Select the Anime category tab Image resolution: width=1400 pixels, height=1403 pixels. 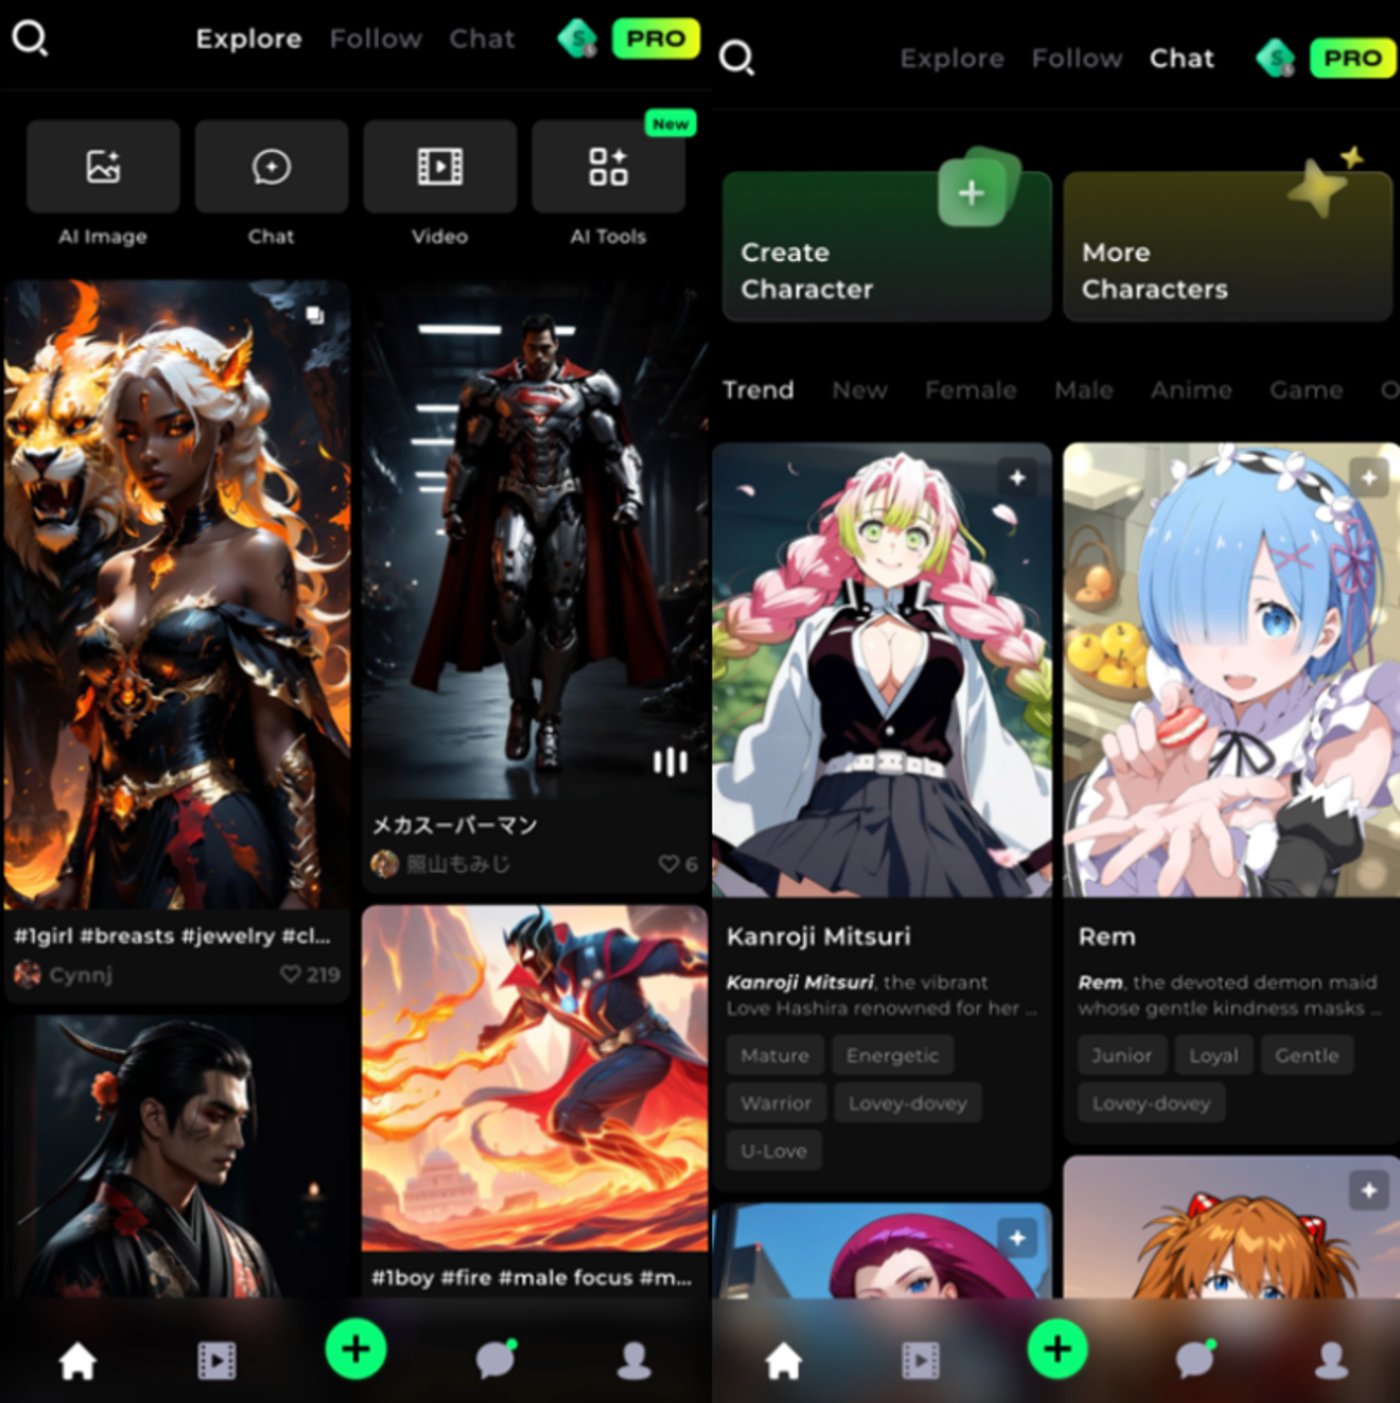pyautogui.click(x=1191, y=390)
